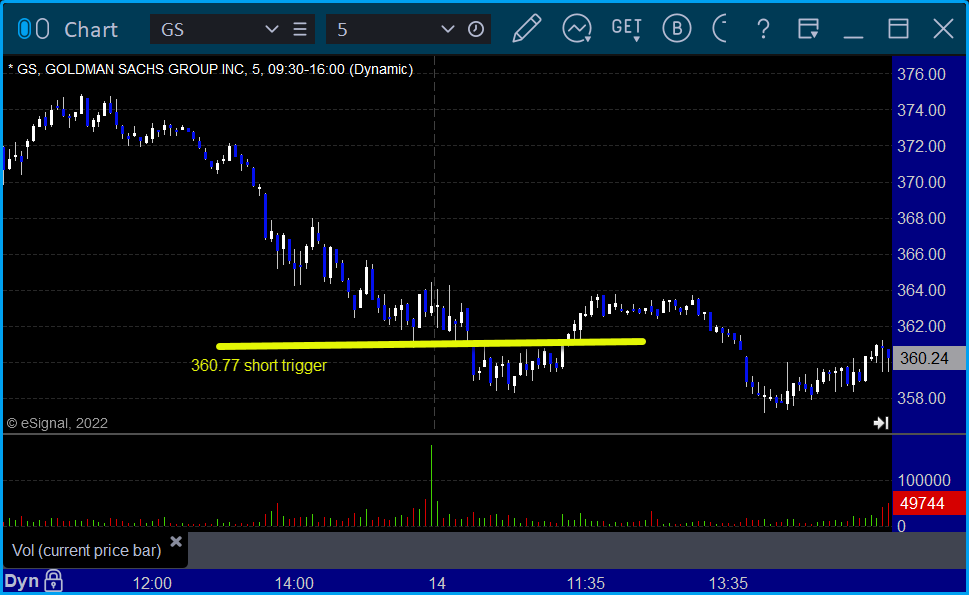Maximize the chart window
Image resolution: width=969 pixels, height=595 pixels.
899,29
